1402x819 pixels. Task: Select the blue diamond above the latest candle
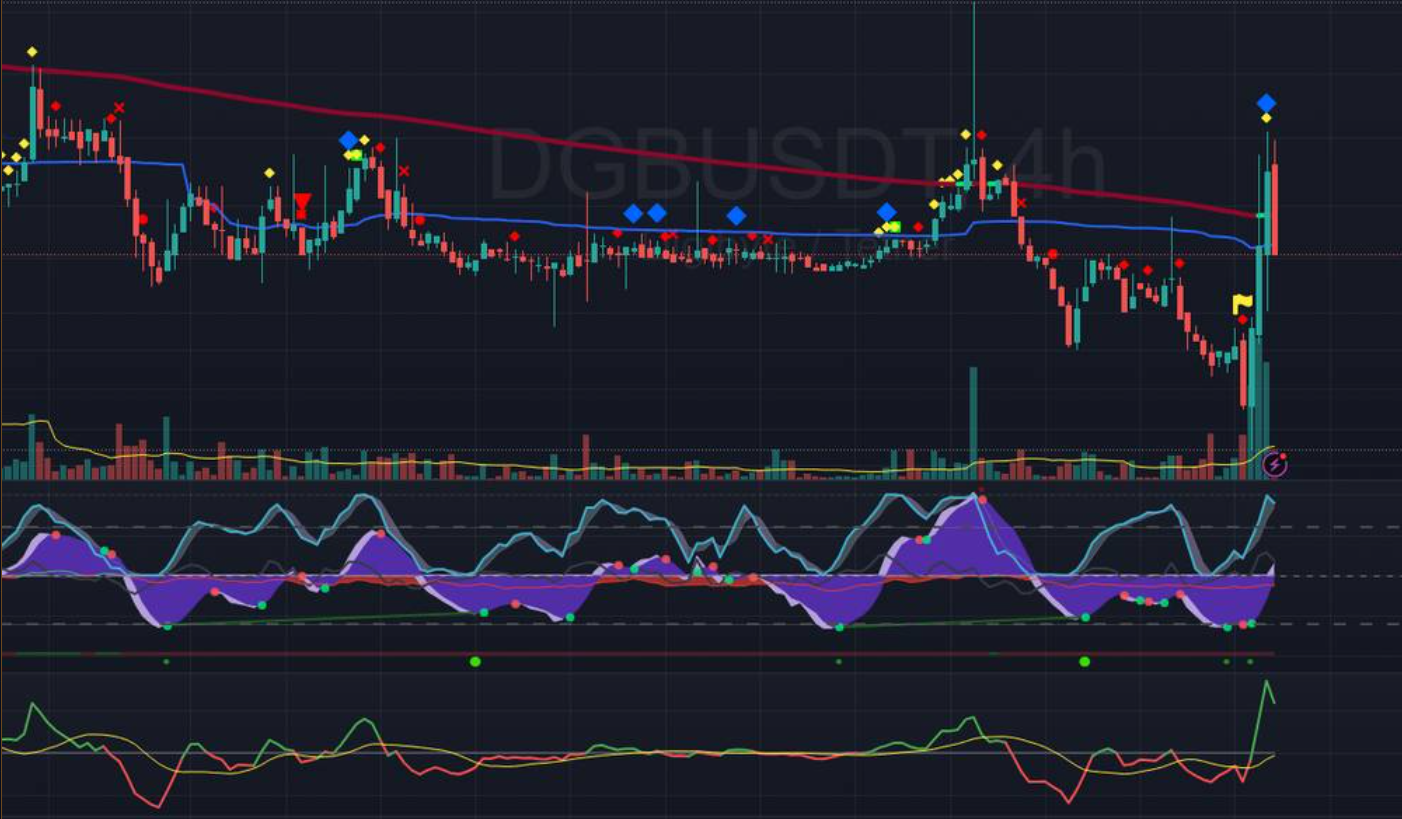[1266, 103]
